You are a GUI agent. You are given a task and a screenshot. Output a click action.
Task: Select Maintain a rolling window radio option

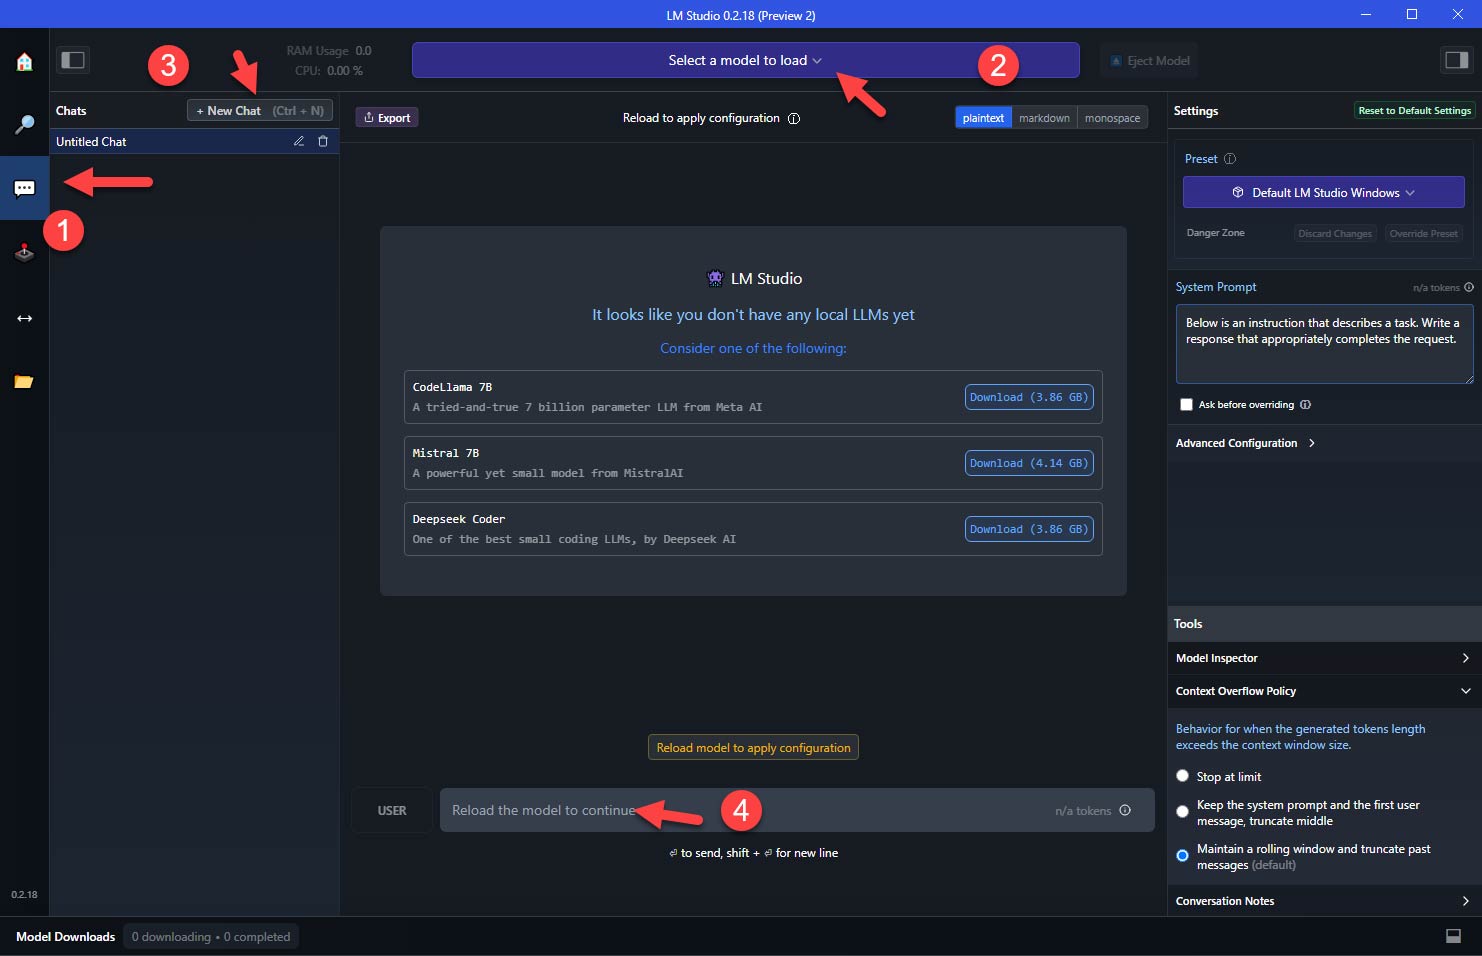[x=1182, y=856]
